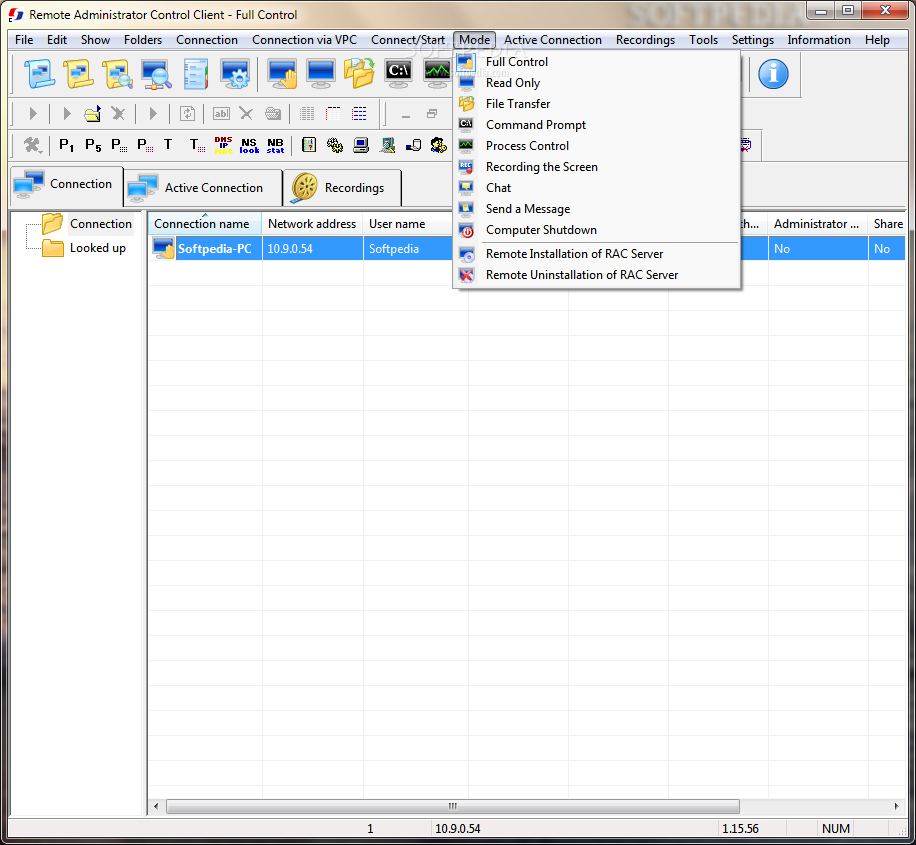916x845 pixels.
Task: Click the yellow scroll with magnifier icon
Action: pos(117,74)
